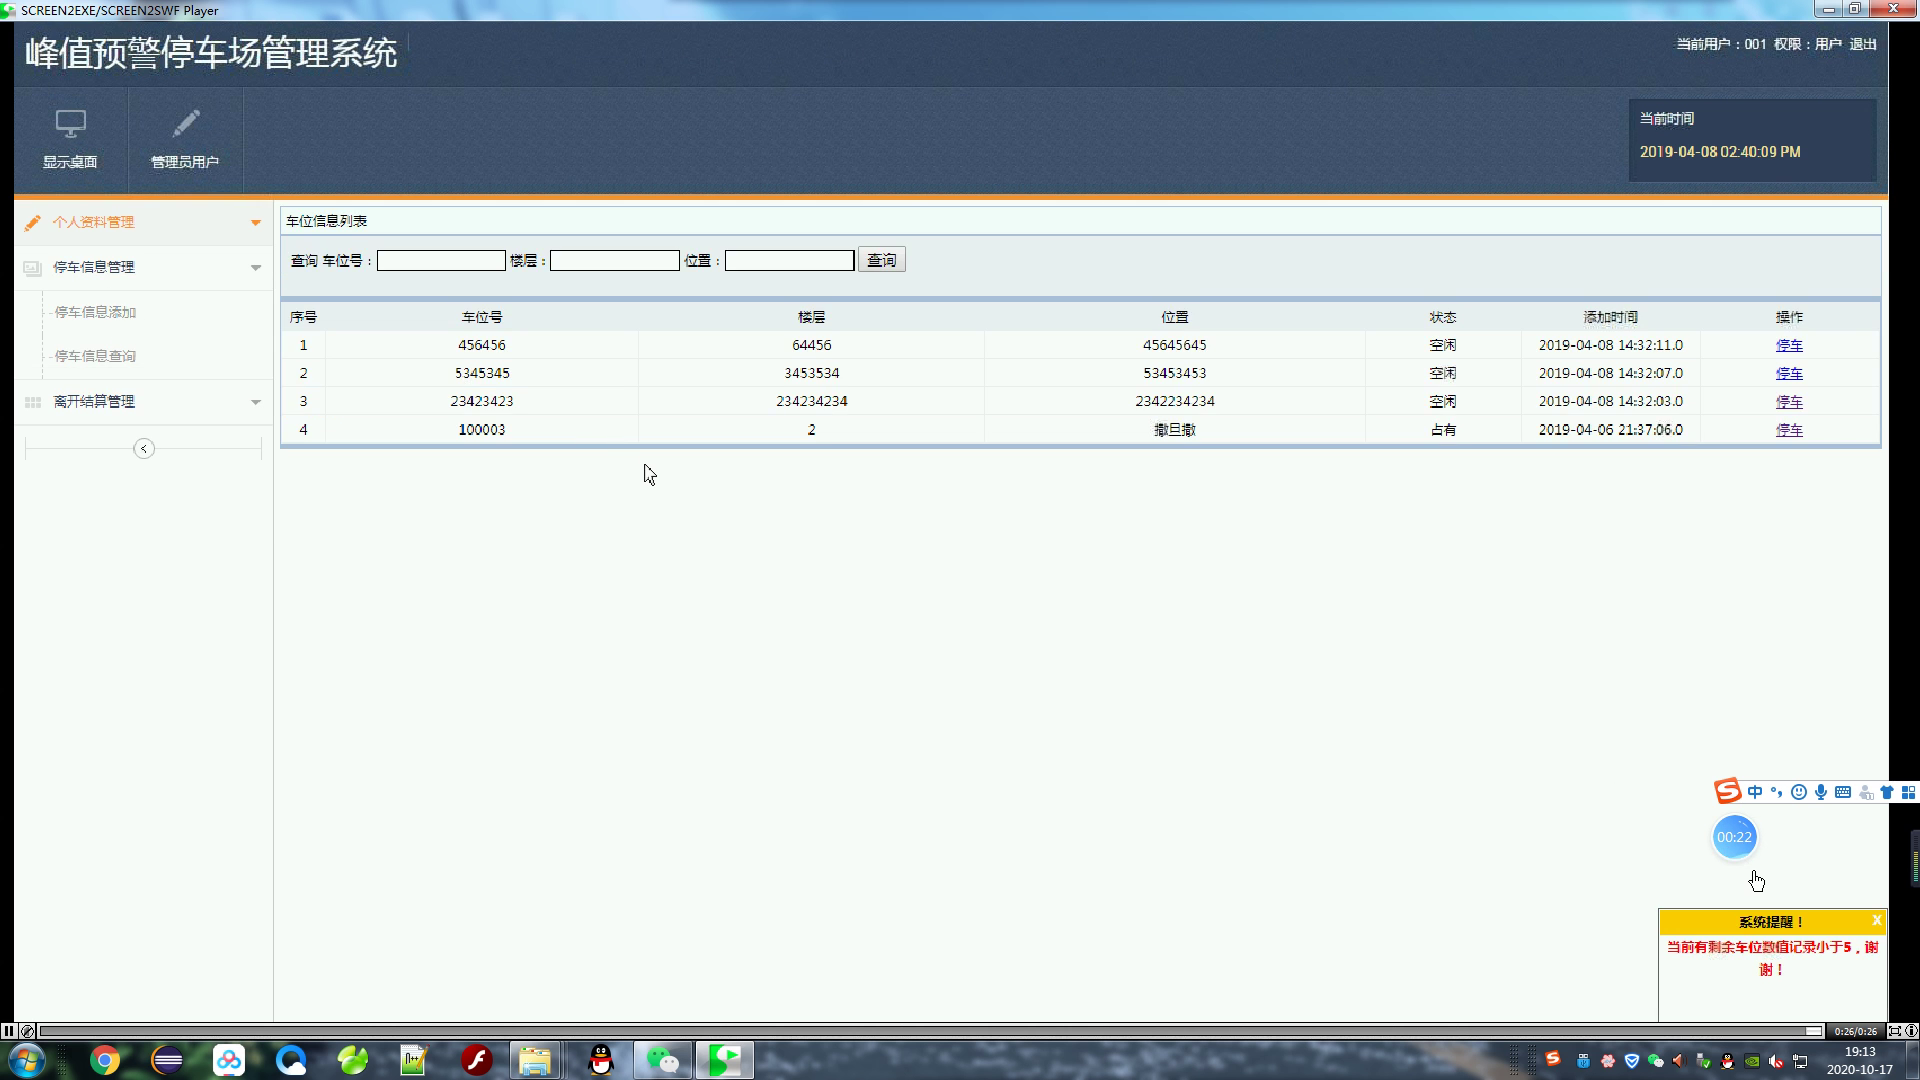
Task: Open the Sogou skin shirt icon
Action: click(x=1887, y=792)
